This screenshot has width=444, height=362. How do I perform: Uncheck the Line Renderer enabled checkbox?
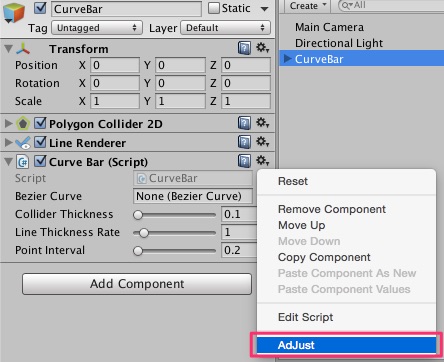click(x=40, y=142)
